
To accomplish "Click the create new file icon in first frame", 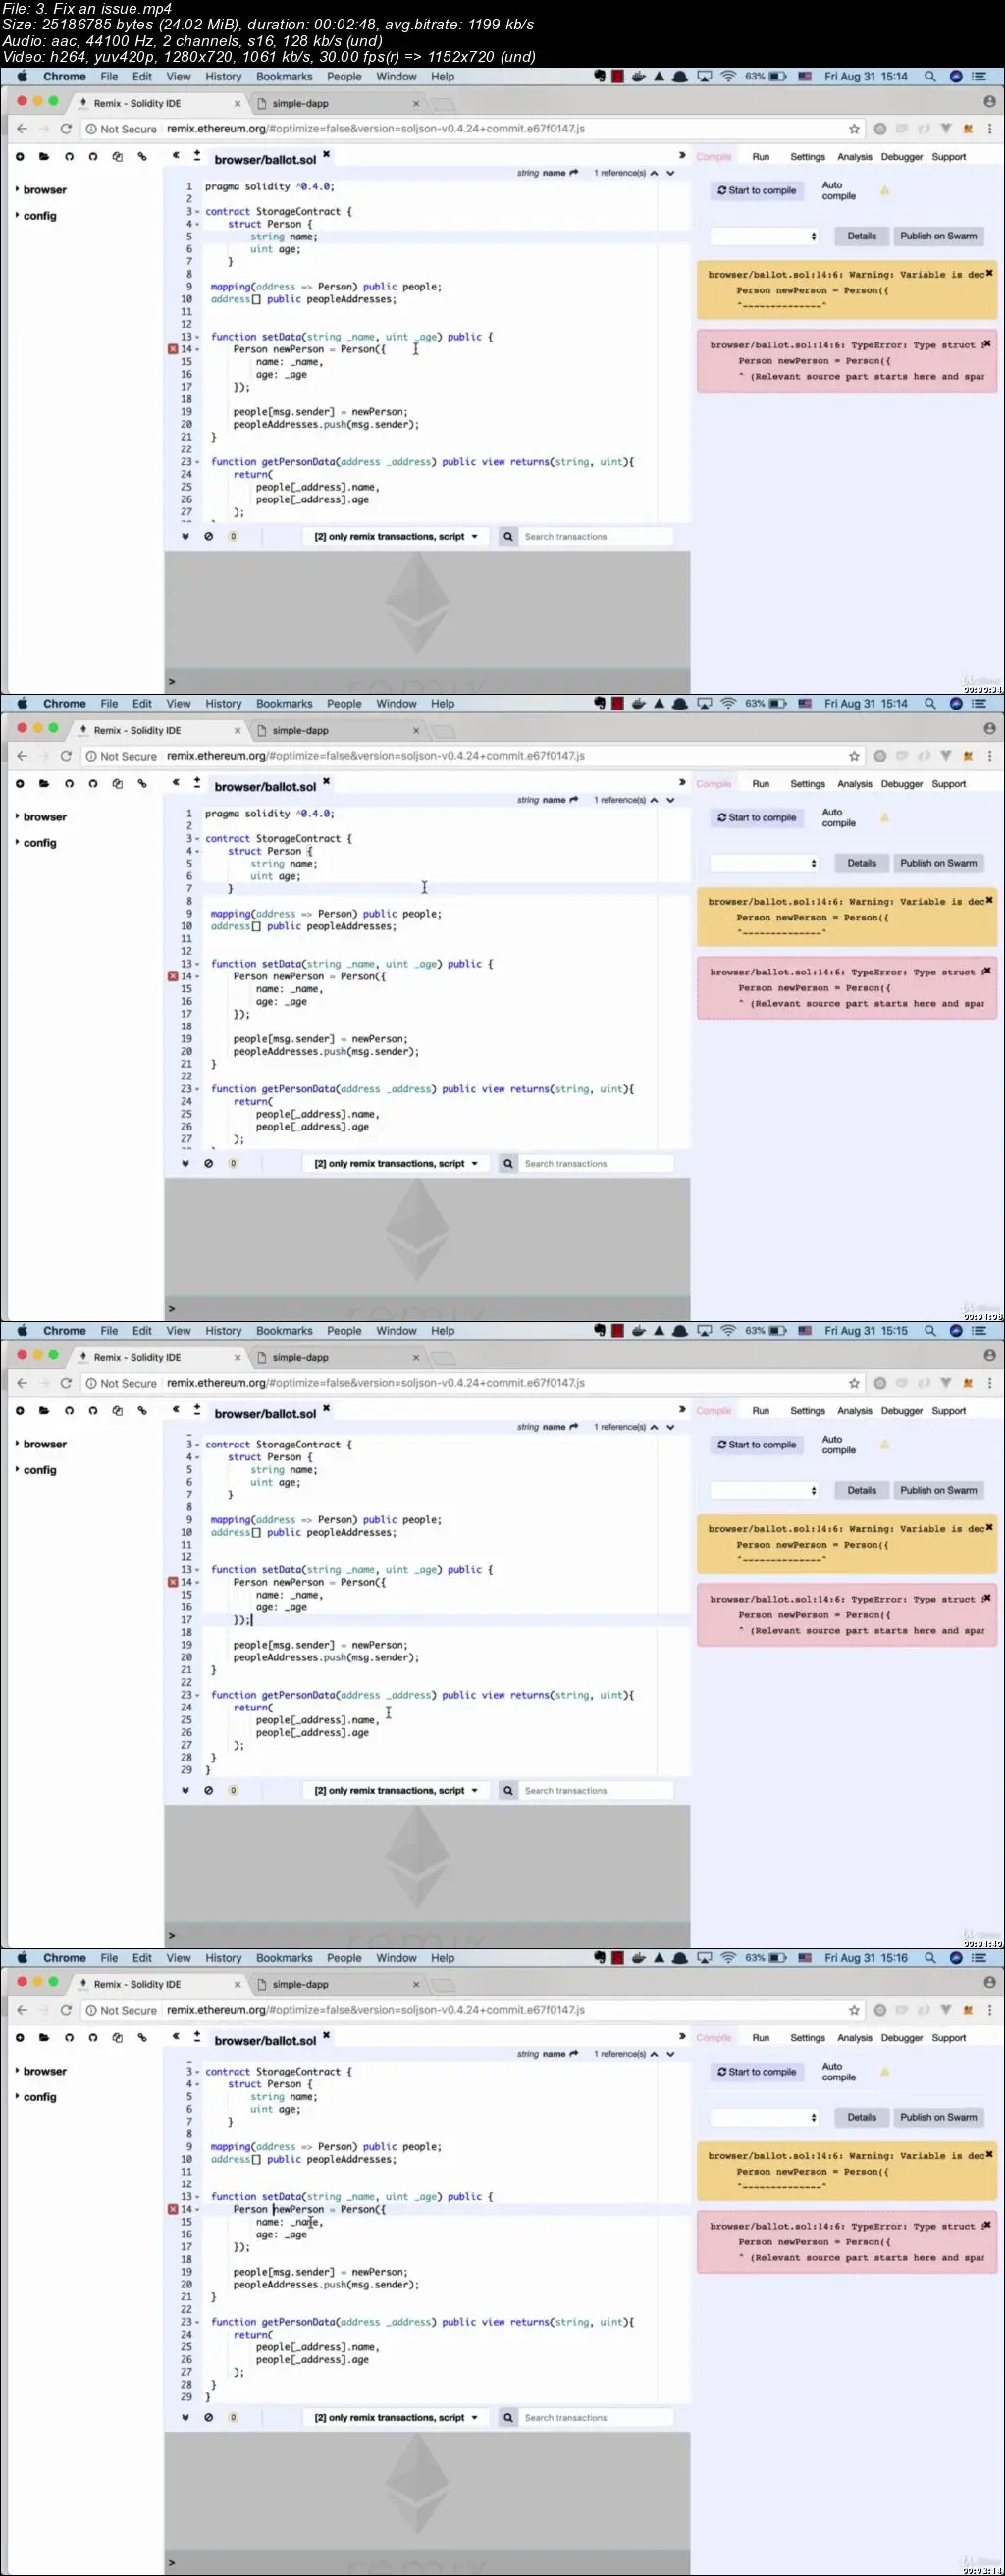I will (x=20, y=157).
